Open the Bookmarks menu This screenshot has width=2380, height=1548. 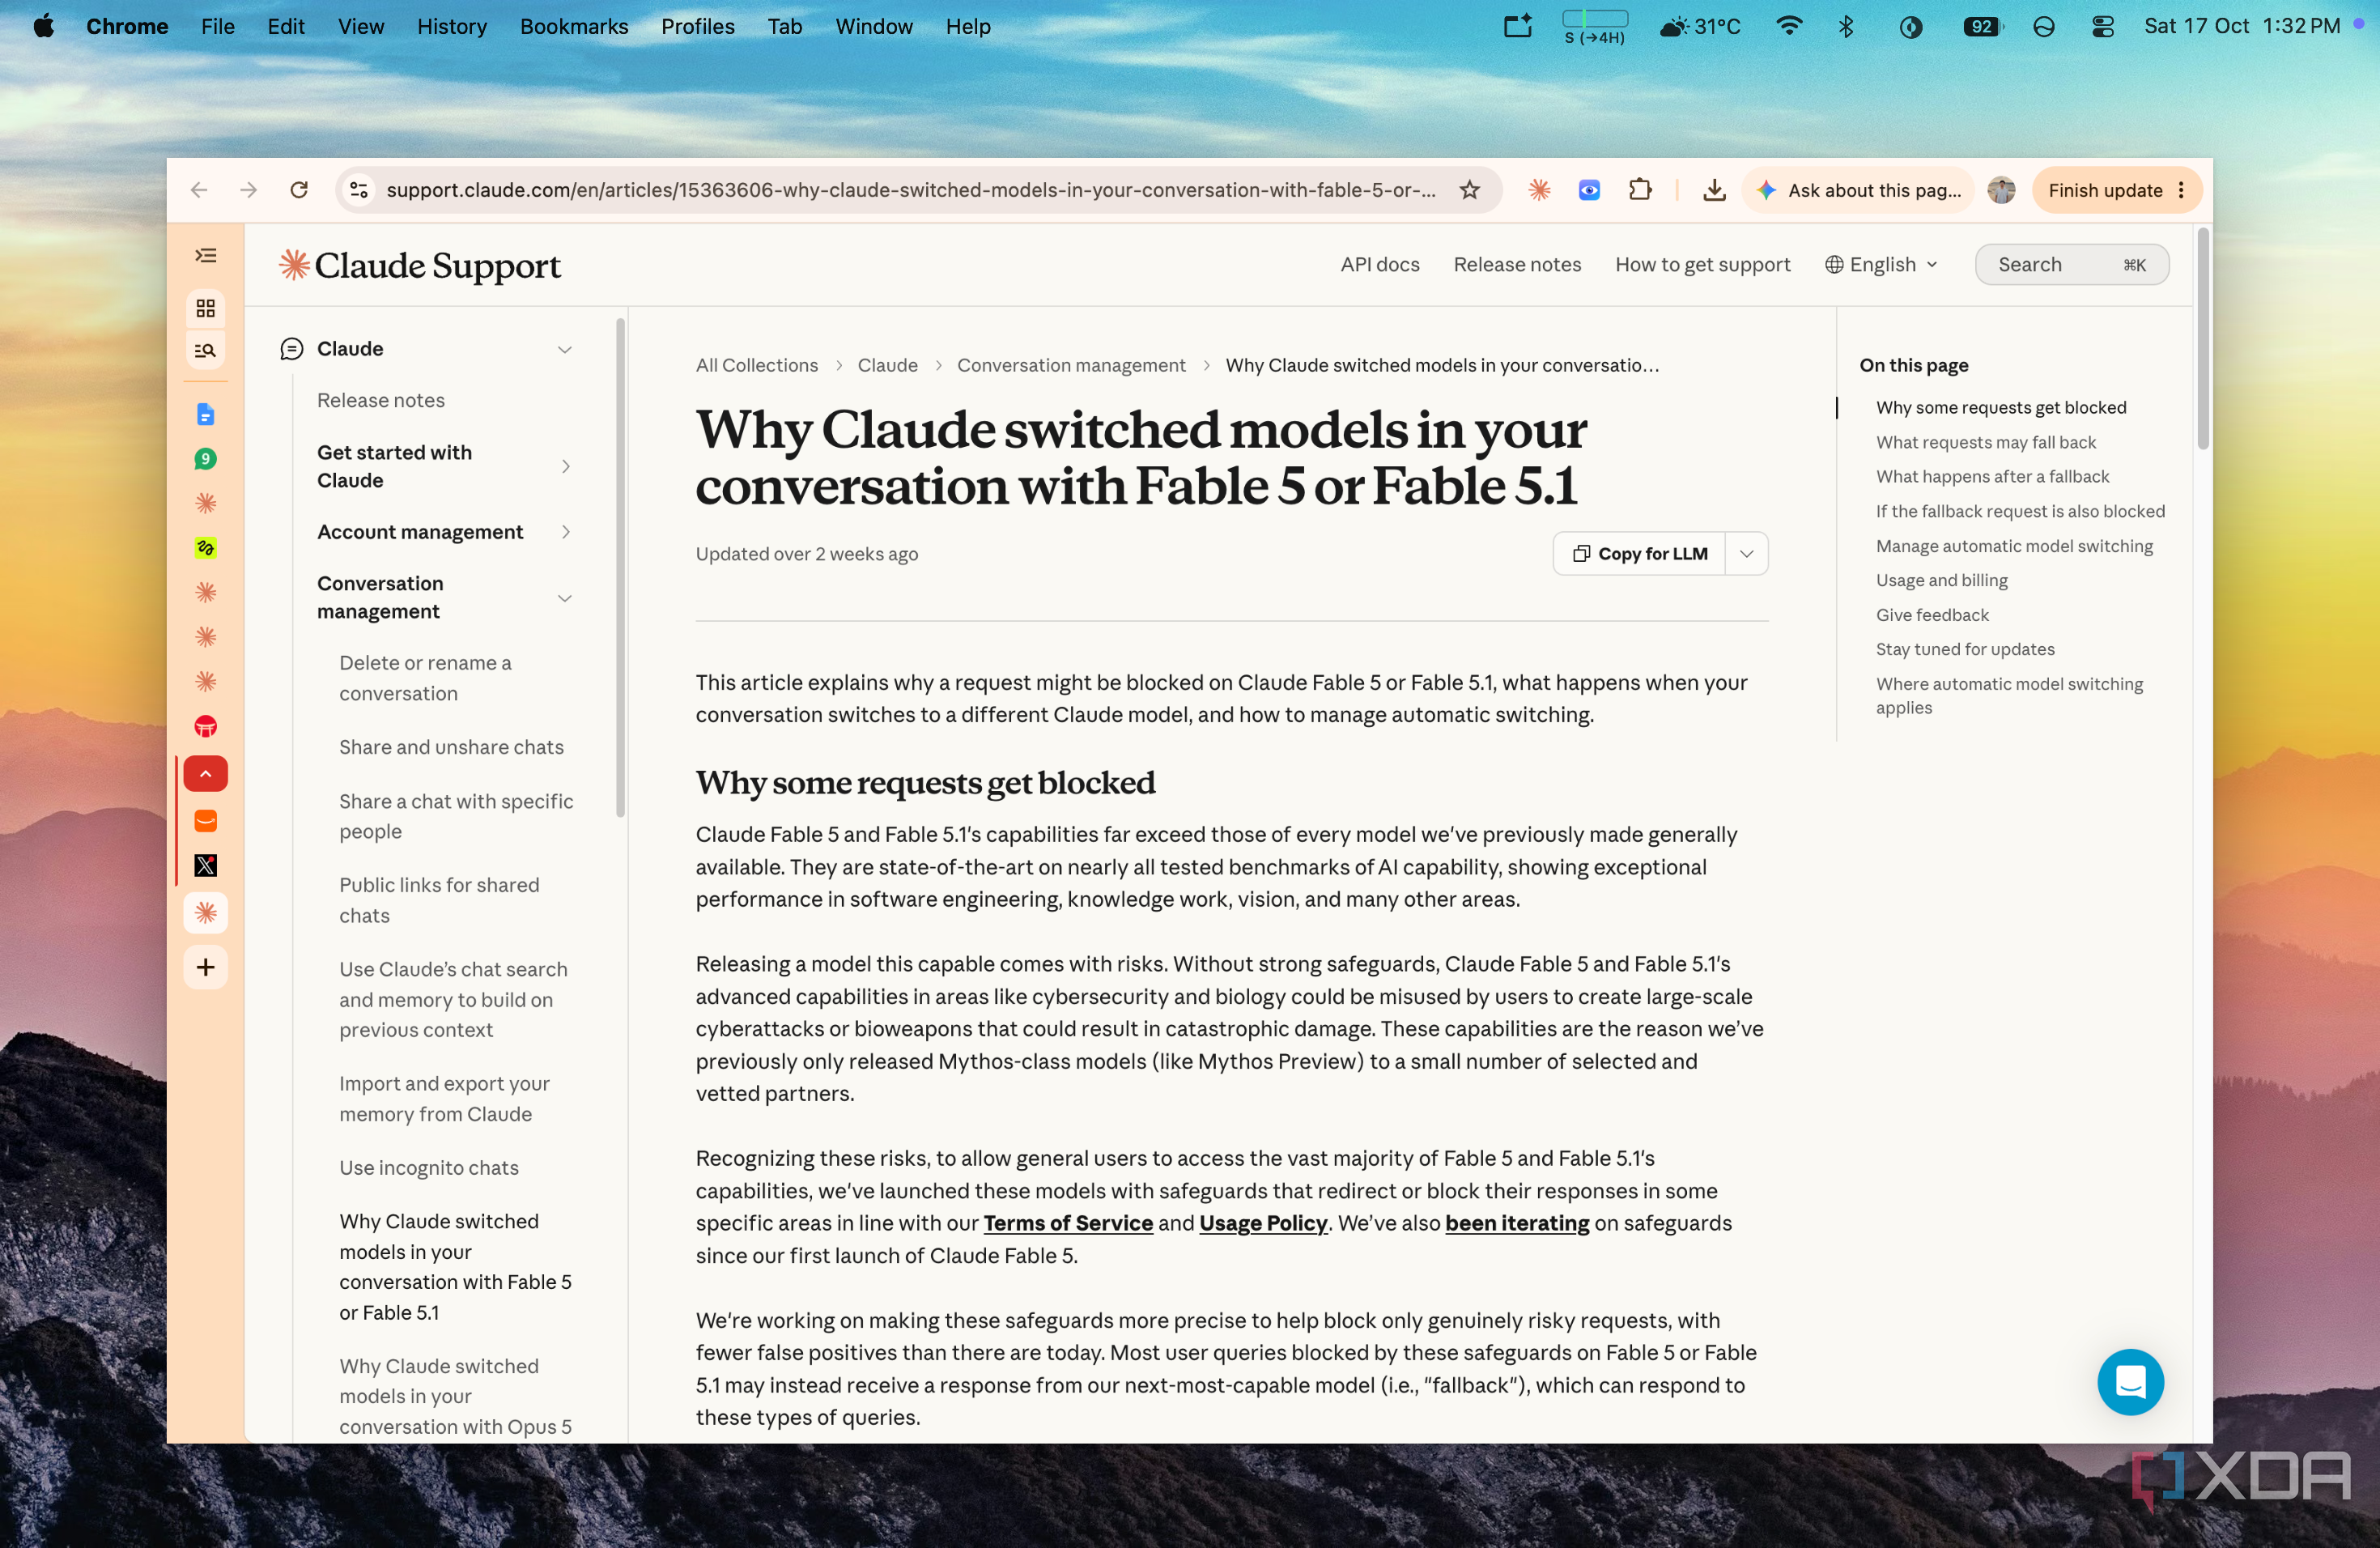(574, 26)
